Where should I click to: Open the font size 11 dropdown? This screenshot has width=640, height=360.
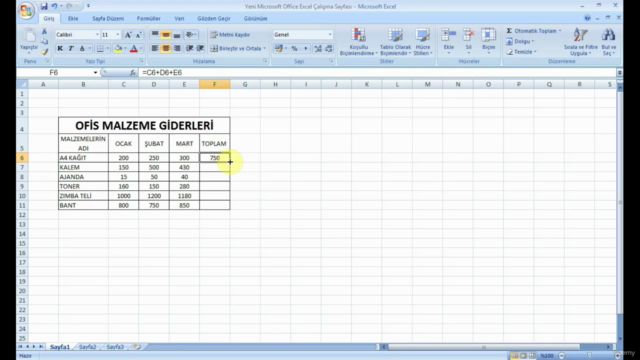[118, 35]
